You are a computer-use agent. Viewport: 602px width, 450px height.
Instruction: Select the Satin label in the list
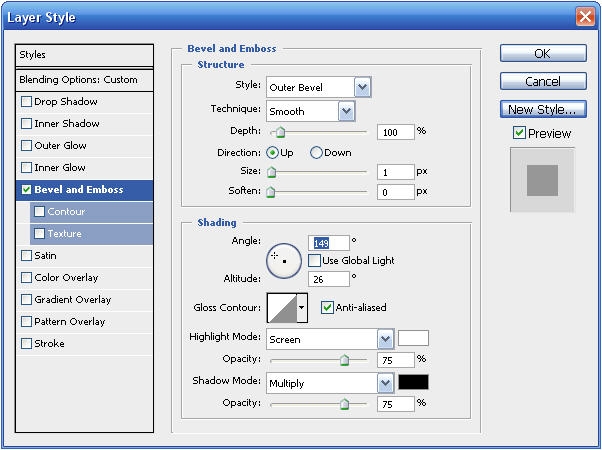pyautogui.click(x=45, y=256)
